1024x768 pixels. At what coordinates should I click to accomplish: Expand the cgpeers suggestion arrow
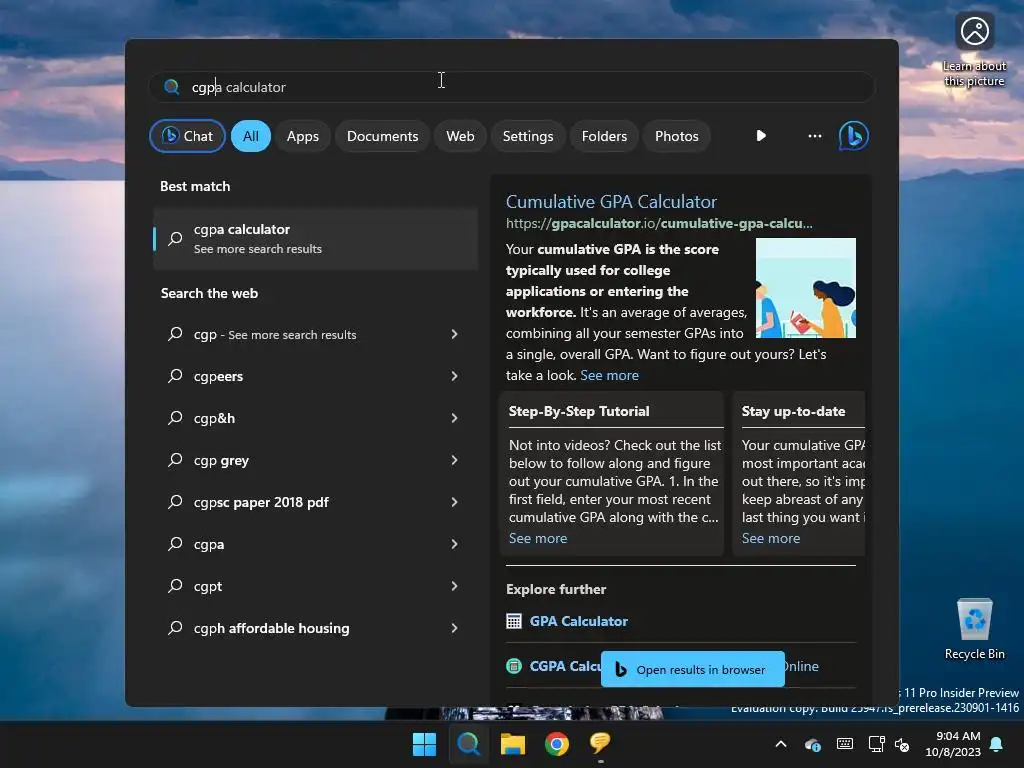455,376
